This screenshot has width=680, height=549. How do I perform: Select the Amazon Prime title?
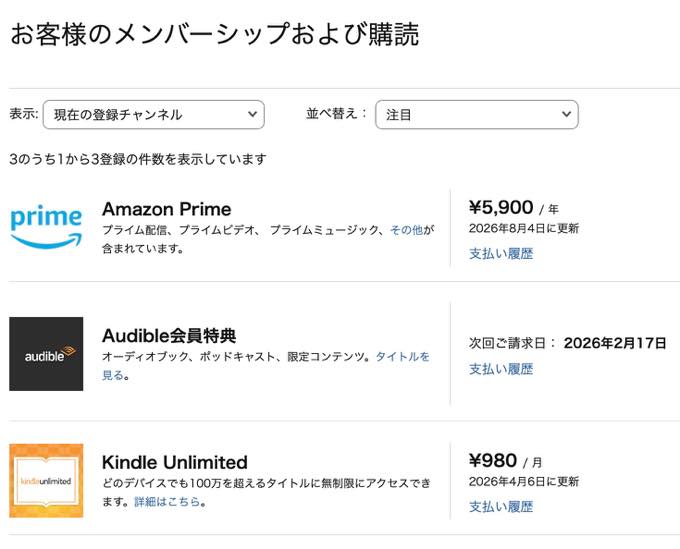pyautogui.click(x=166, y=209)
